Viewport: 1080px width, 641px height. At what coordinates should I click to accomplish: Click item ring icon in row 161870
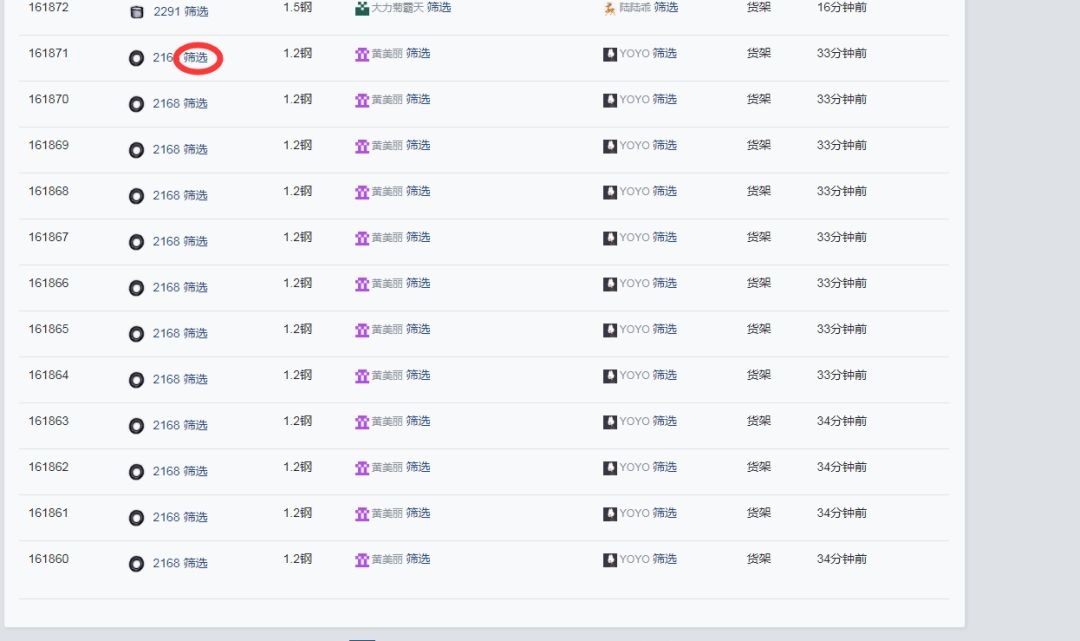(x=136, y=104)
